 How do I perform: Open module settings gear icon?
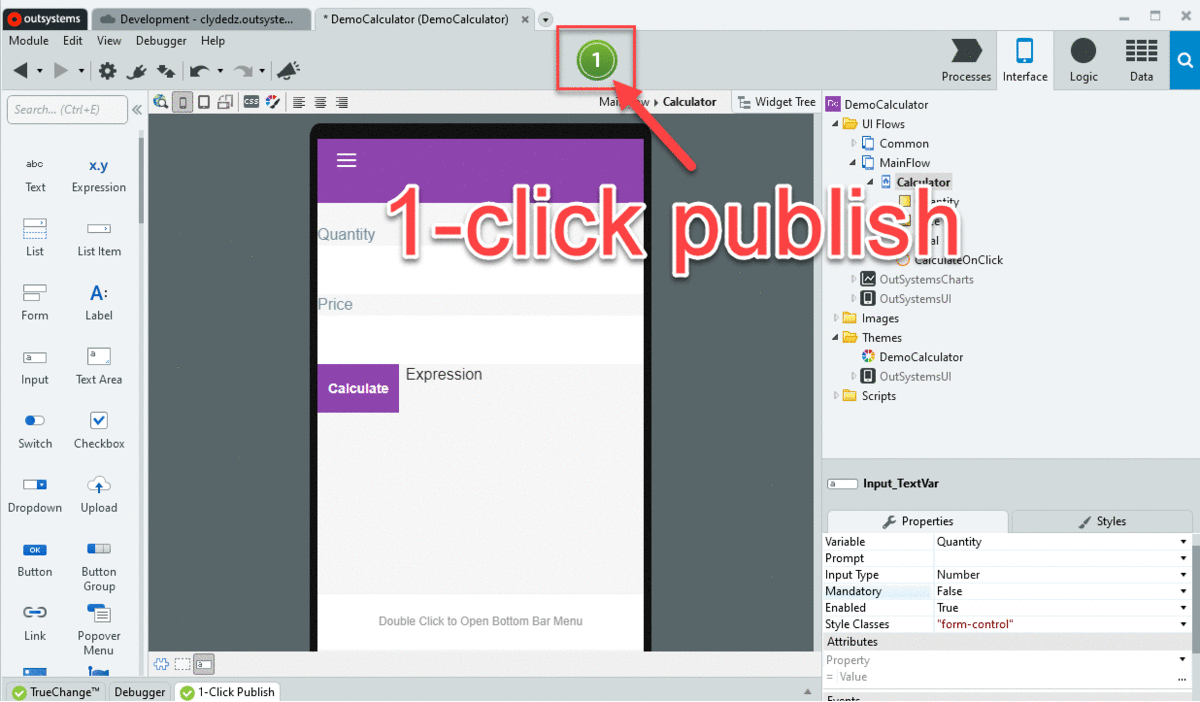tap(107, 70)
